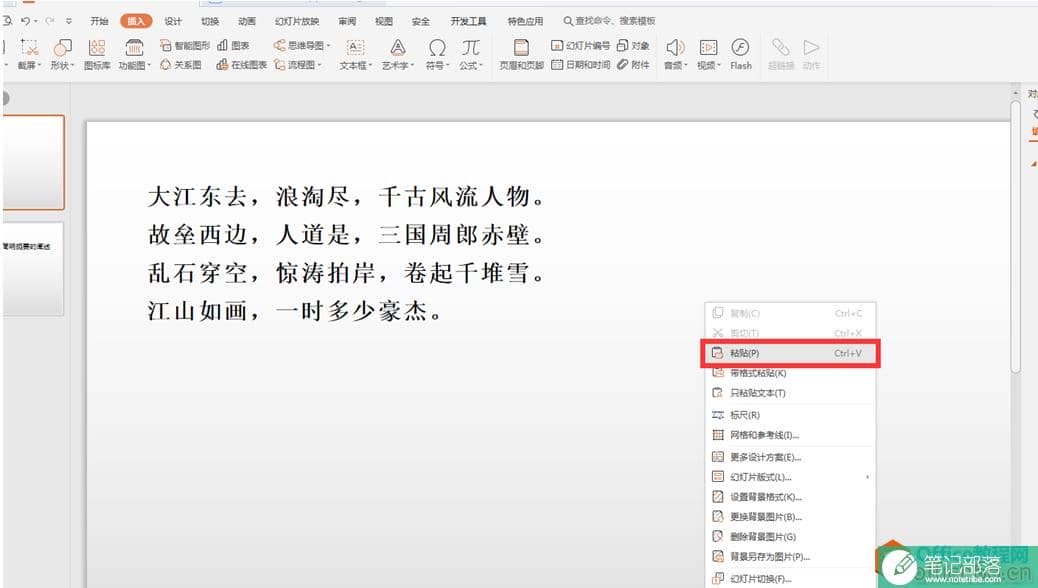1038x588 pixels.
Task: Open the 截屏 screenshot tool
Action: click(29, 54)
